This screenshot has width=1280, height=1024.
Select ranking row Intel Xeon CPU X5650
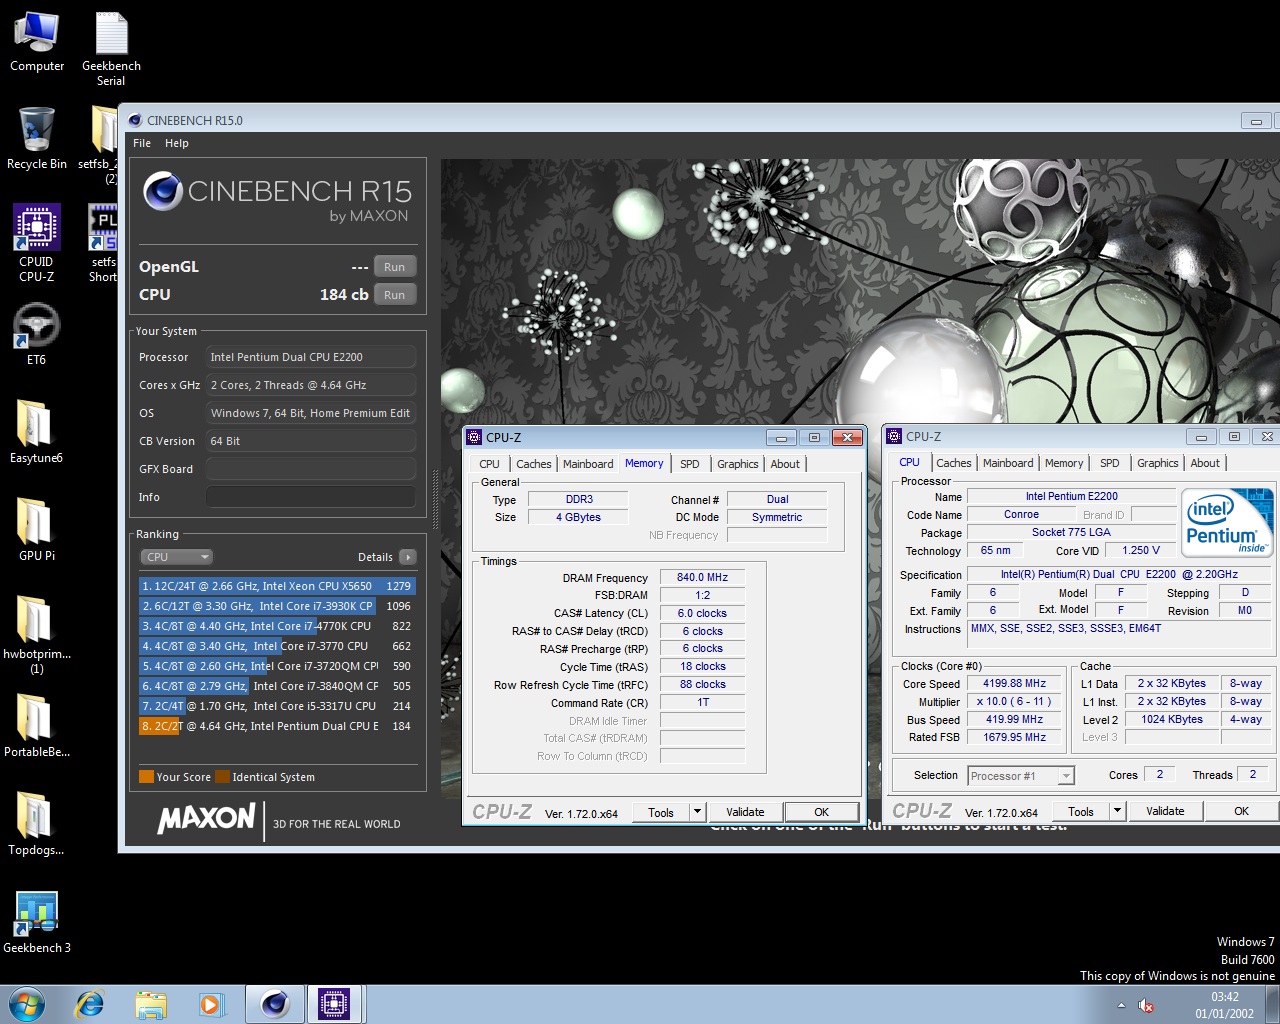[x=277, y=586]
